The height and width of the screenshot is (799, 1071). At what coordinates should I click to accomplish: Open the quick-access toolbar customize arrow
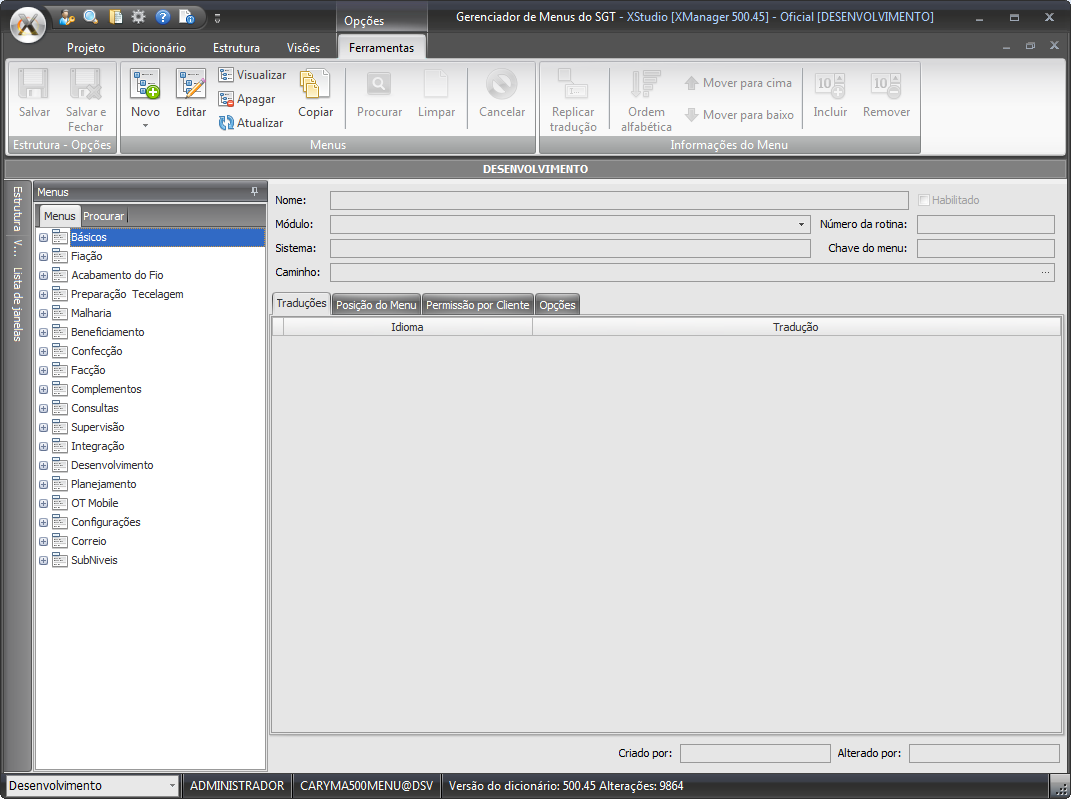(x=217, y=18)
